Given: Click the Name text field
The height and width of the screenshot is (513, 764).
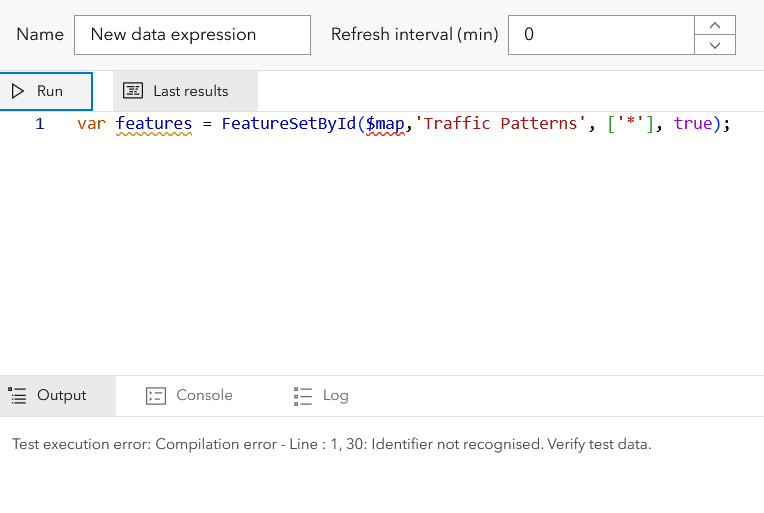Looking at the screenshot, I should coord(192,35).
